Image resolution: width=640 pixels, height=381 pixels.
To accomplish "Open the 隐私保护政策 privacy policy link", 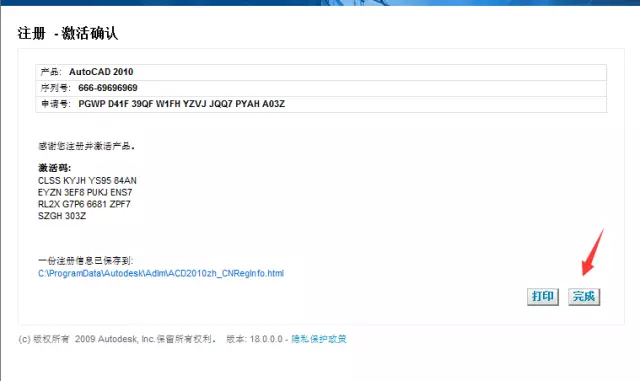I will pos(319,339).
